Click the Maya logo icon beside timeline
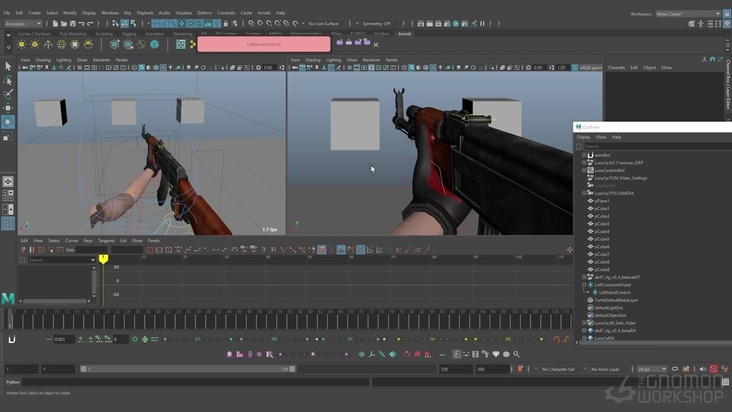The image size is (732, 412). click(8, 299)
